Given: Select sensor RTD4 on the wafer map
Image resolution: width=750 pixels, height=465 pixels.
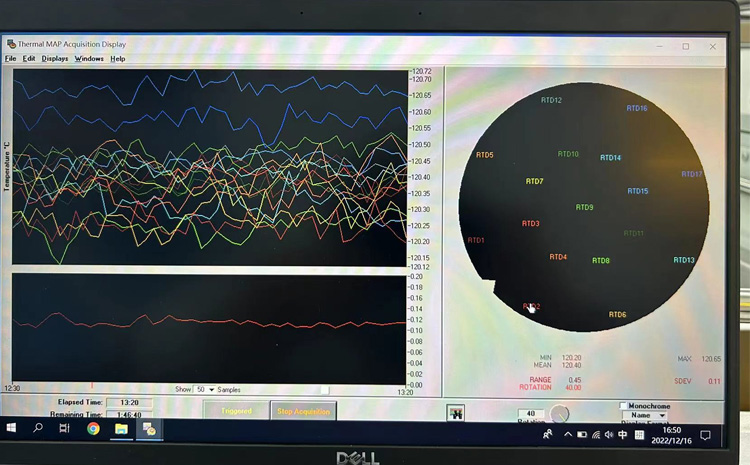Looking at the screenshot, I should pos(558,257).
